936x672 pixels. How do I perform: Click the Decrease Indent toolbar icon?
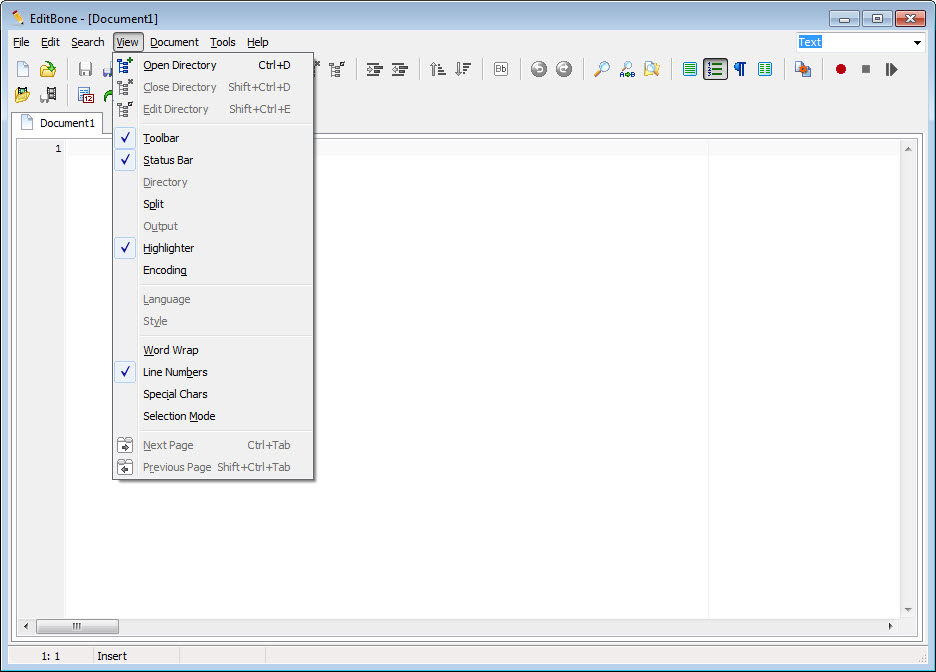coord(399,69)
